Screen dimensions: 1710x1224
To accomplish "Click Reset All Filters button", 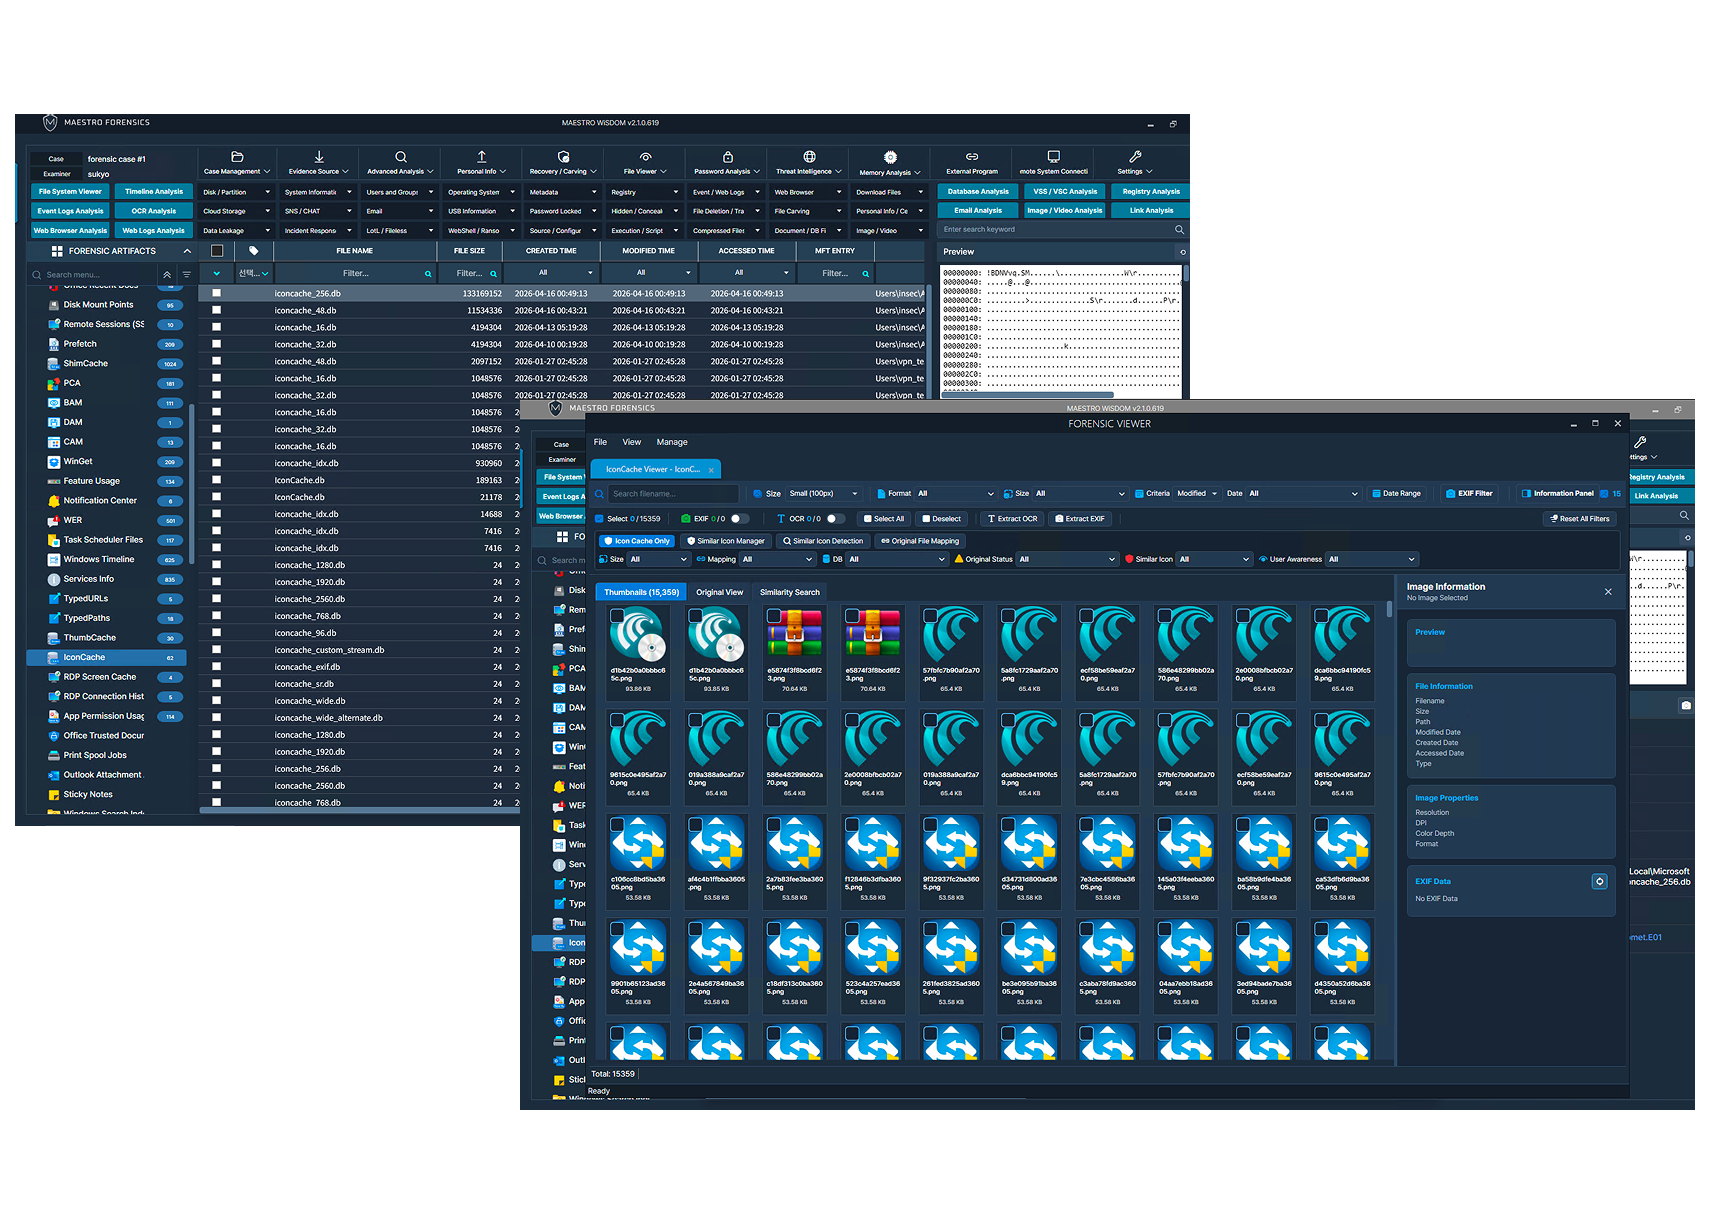I will coord(1580,519).
